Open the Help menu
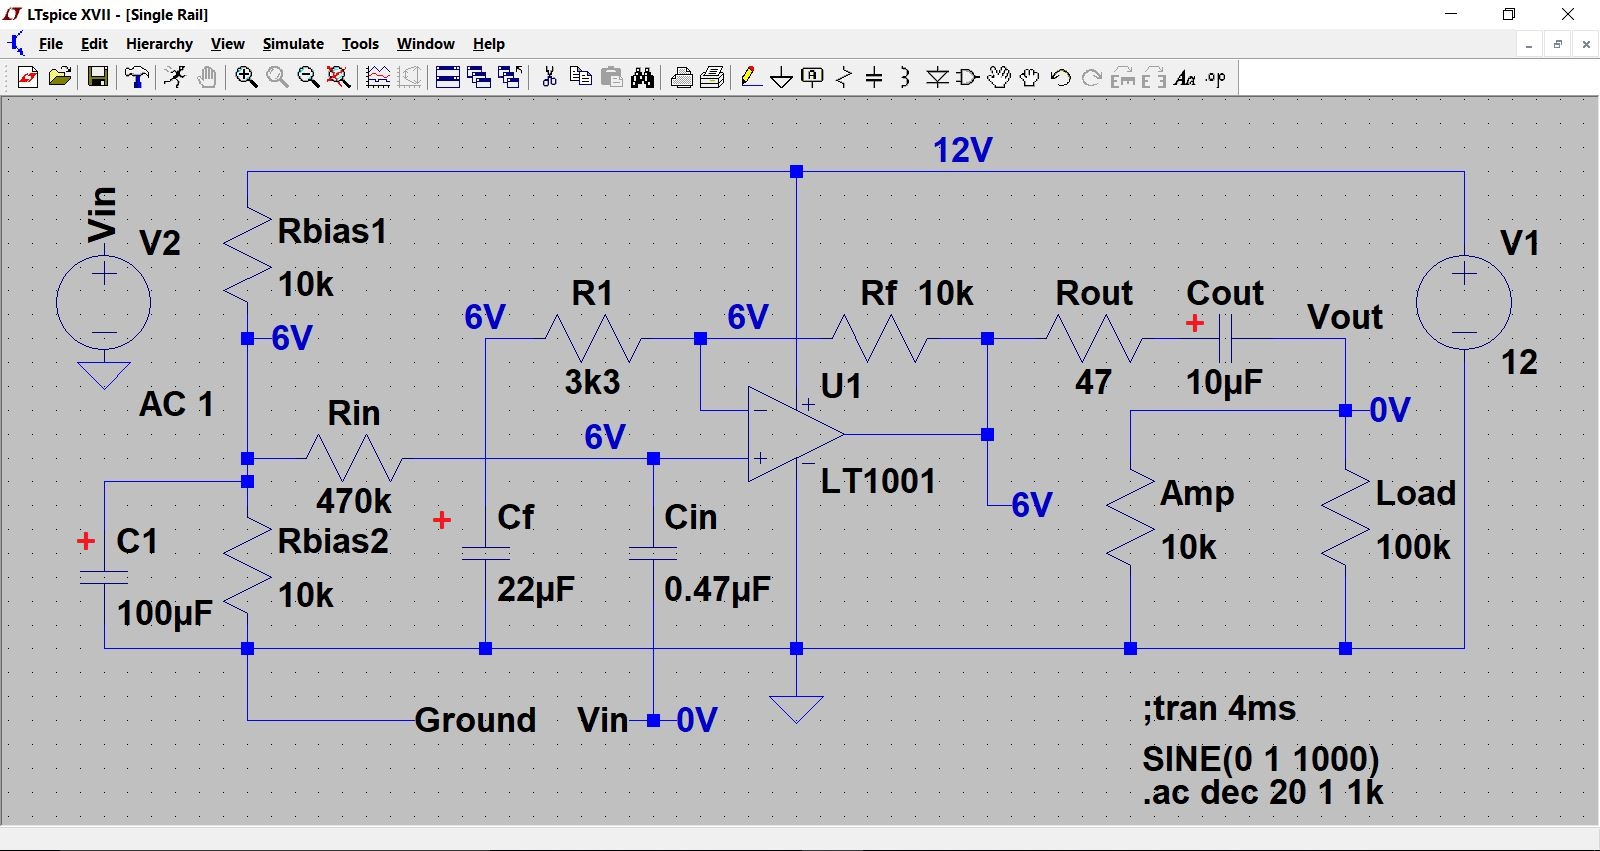This screenshot has width=1600, height=851. pyautogui.click(x=489, y=44)
